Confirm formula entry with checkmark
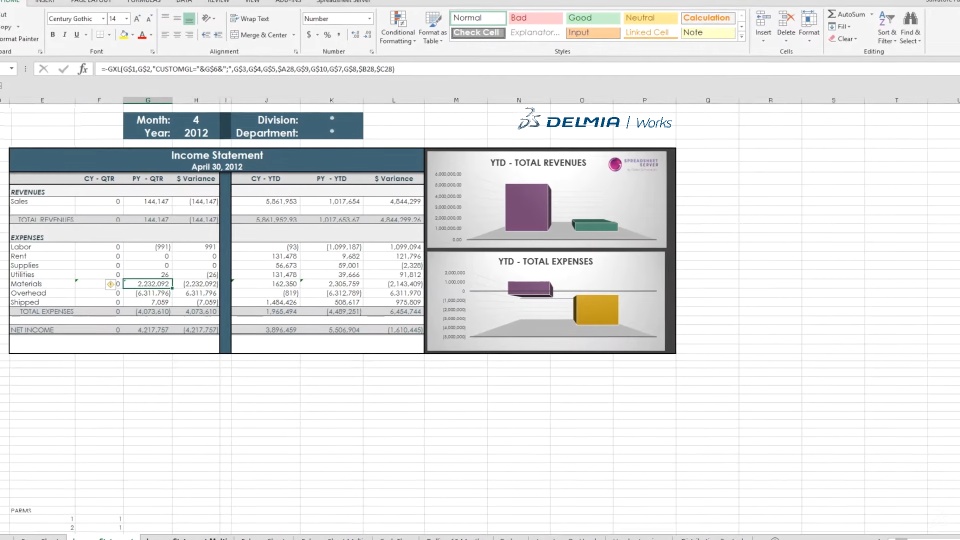 pyautogui.click(x=63, y=69)
